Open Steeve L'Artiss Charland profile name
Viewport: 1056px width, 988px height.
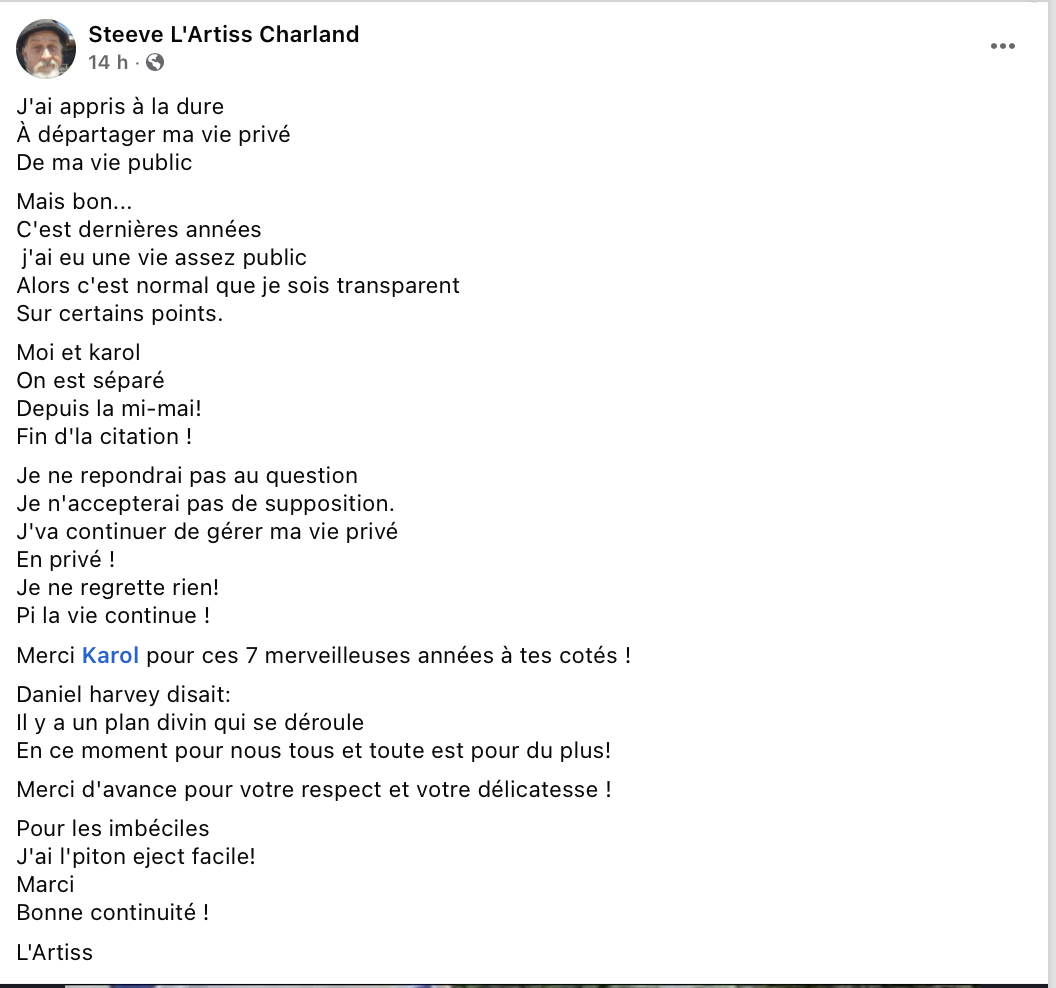(x=224, y=34)
